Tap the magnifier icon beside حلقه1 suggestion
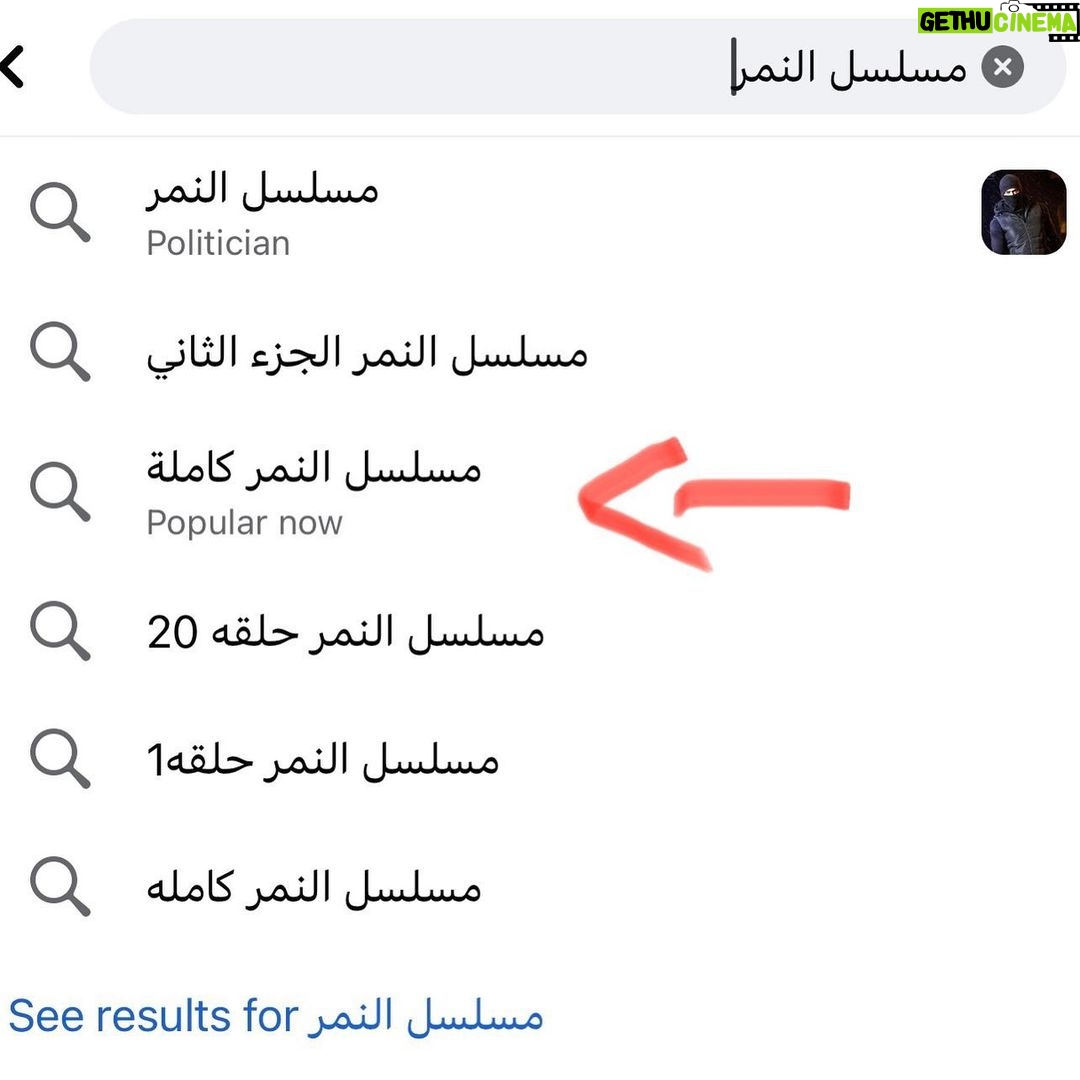This screenshot has width=1080, height=1080. pos(60,758)
